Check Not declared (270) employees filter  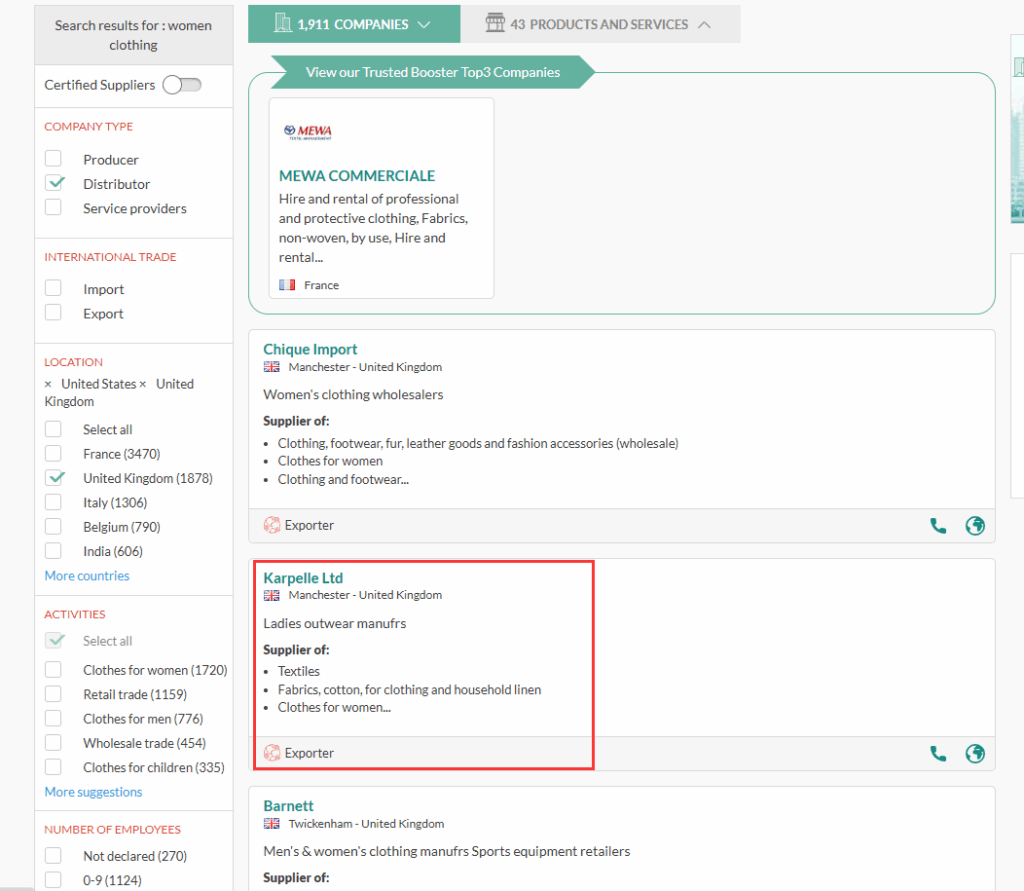[53, 855]
